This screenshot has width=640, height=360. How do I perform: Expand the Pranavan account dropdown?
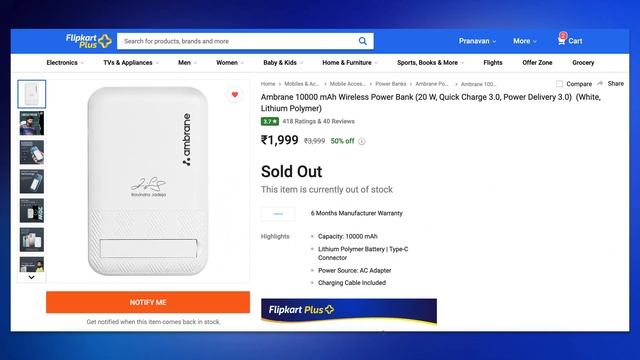[477, 41]
